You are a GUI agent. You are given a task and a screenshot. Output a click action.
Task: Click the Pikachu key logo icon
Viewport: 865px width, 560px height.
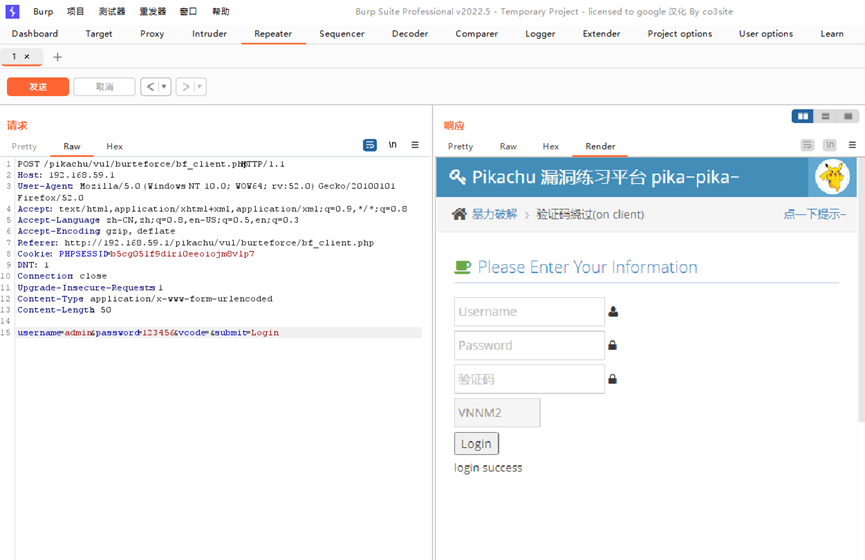(x=457, y=177)
